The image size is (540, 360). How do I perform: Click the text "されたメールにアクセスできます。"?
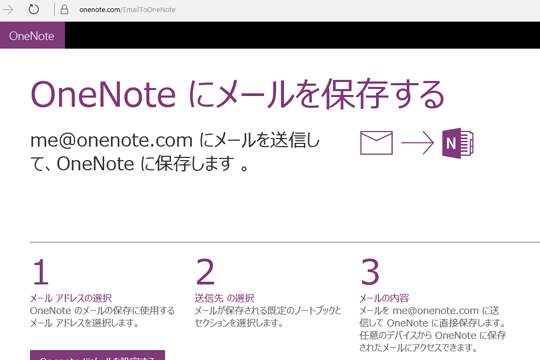click(x=418, y=348)
